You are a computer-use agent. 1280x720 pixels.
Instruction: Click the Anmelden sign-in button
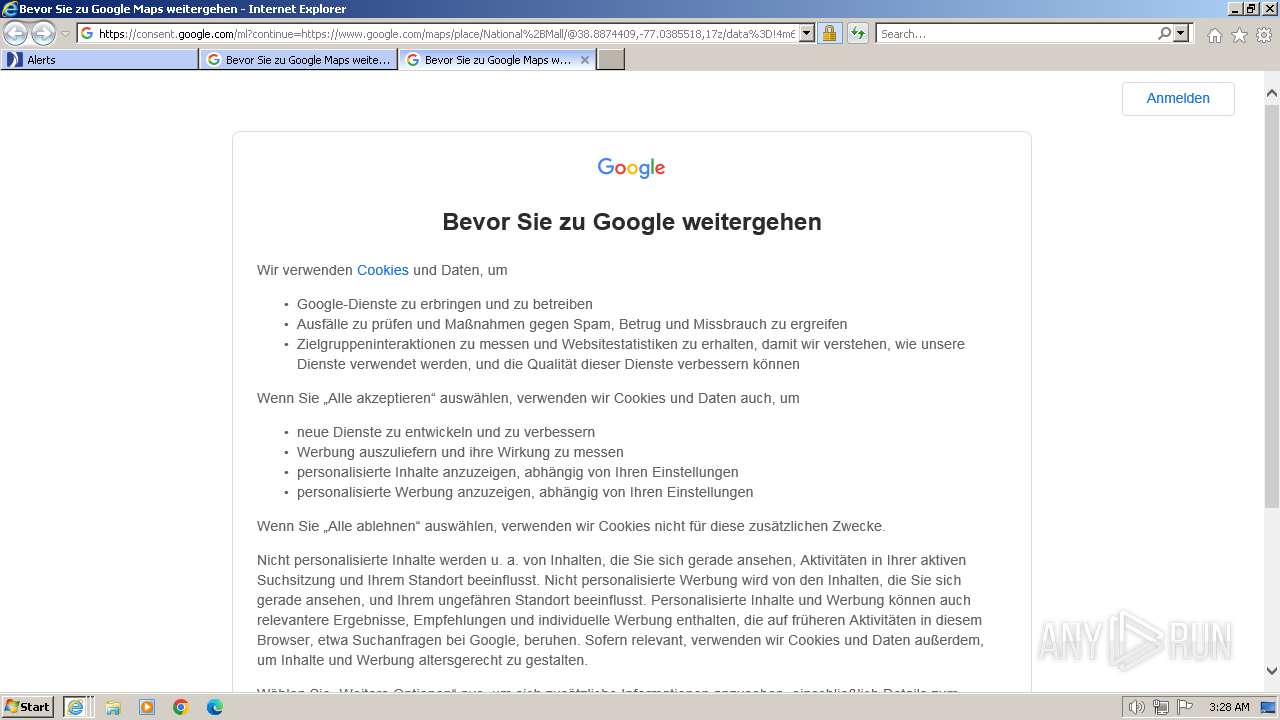coord(1178,98)
